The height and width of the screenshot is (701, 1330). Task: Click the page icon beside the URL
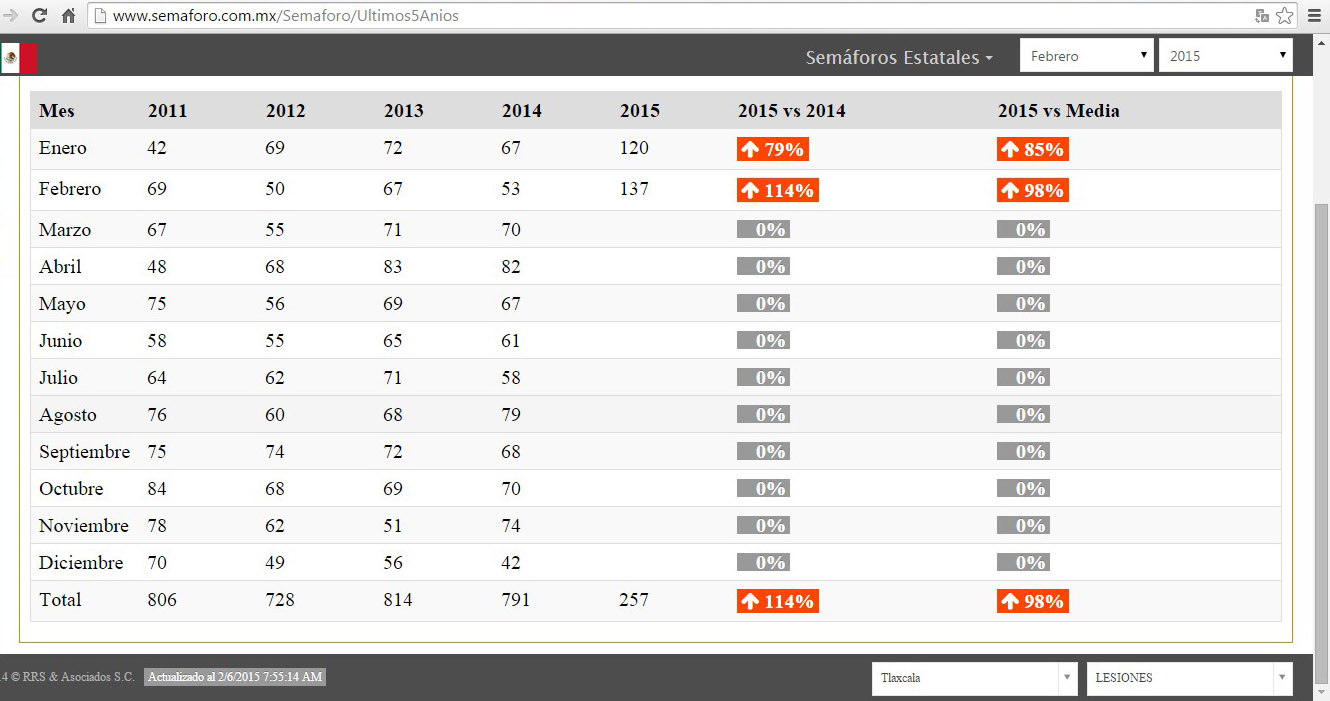(100, 16)
